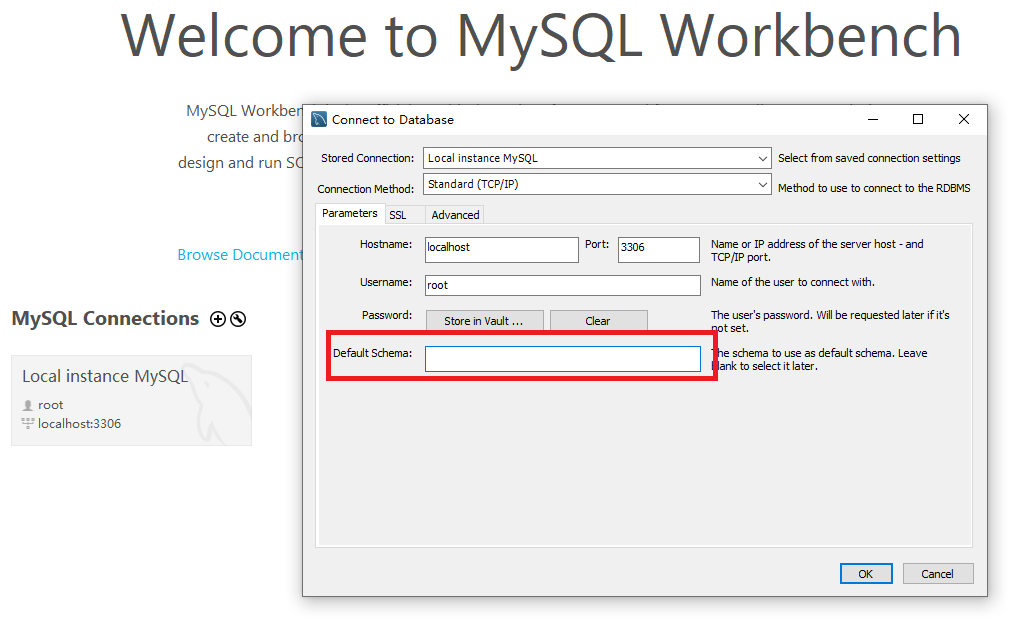Confirm the connection with OK

point(866,573)
